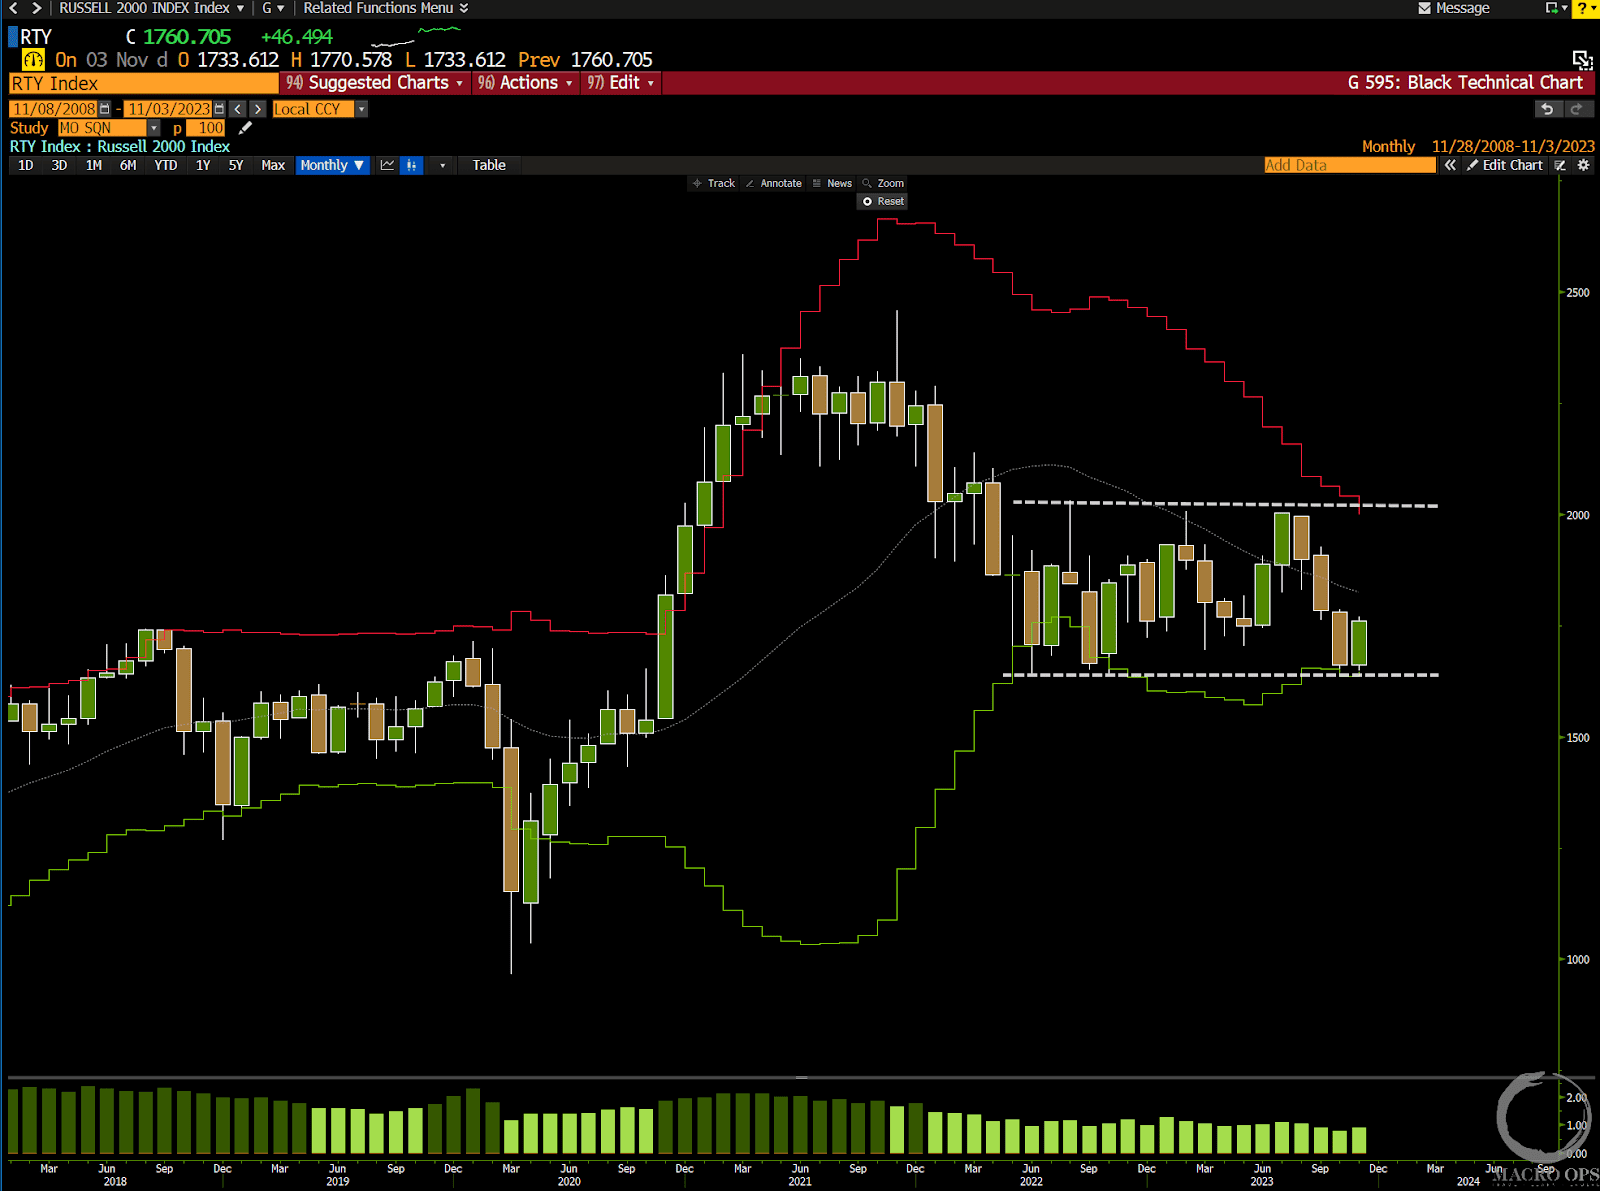Click the RTY ticker info icon
This screenshot has width=1600, height=1191.
pyautogui.click(x=33, y=60)
